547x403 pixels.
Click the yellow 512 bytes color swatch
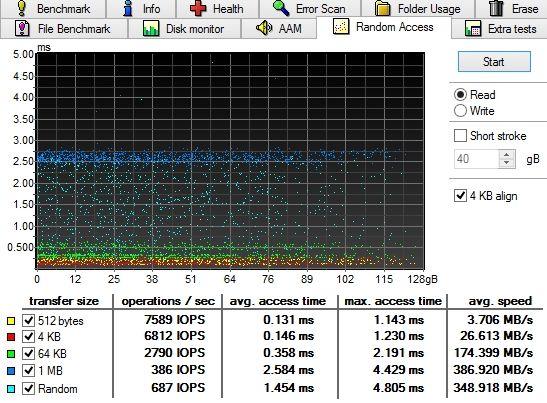11,321
